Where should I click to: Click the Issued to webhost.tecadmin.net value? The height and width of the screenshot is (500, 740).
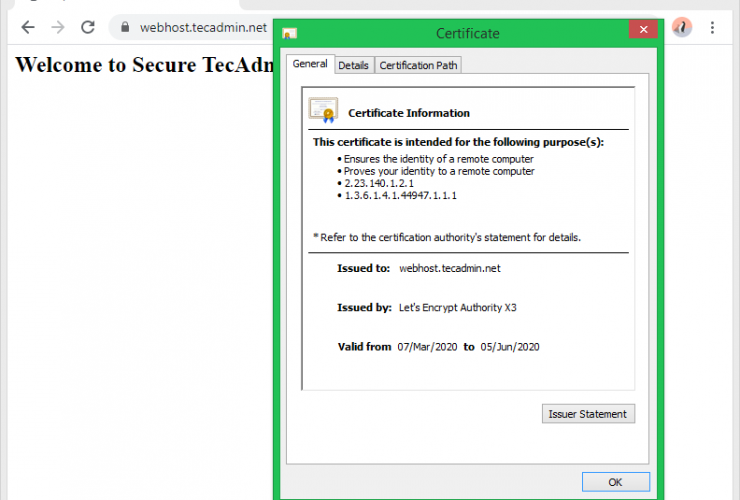coord(449,268)
